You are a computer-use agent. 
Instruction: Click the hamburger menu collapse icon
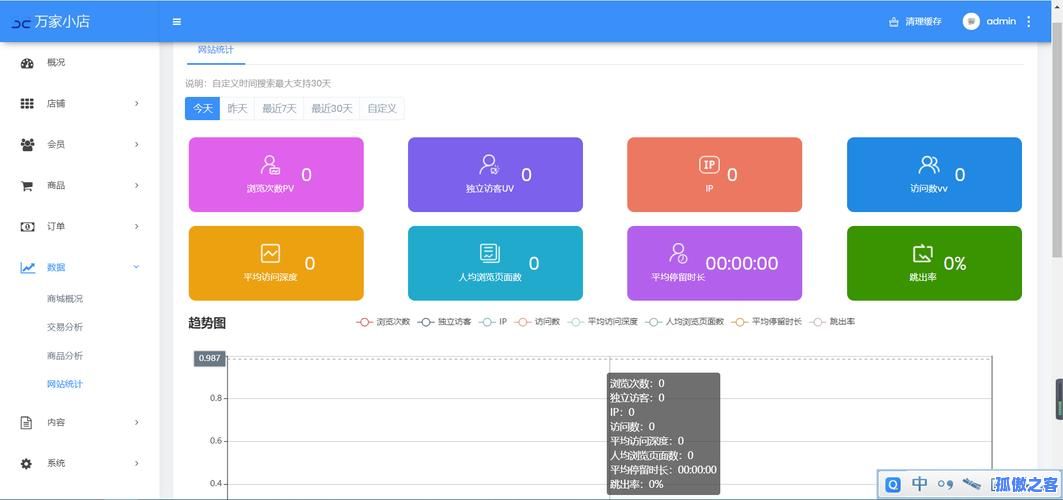(176, 22)
